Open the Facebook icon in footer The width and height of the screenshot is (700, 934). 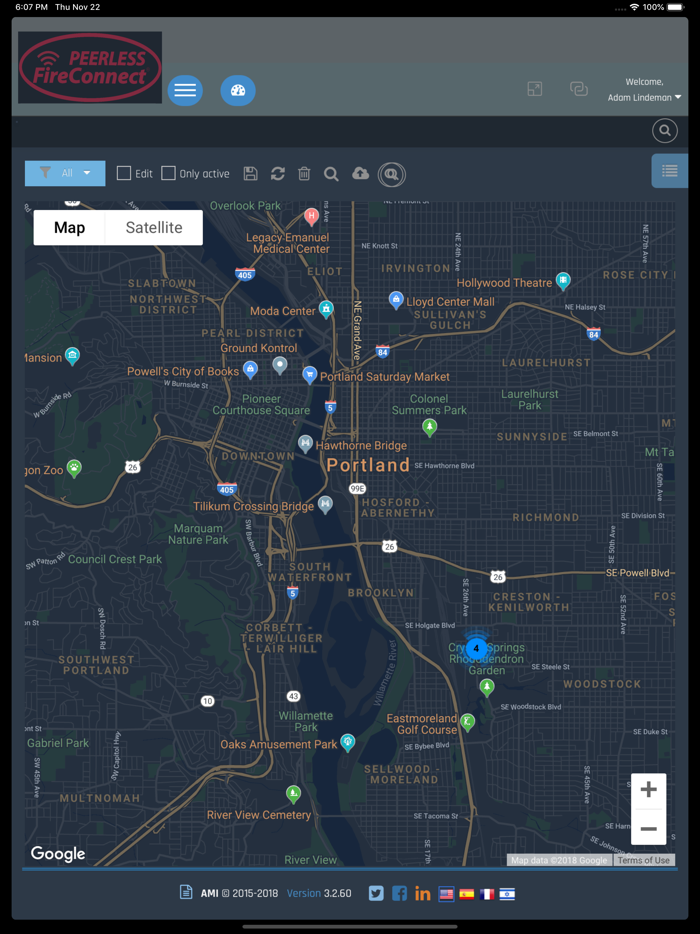(x=399, y=893)
